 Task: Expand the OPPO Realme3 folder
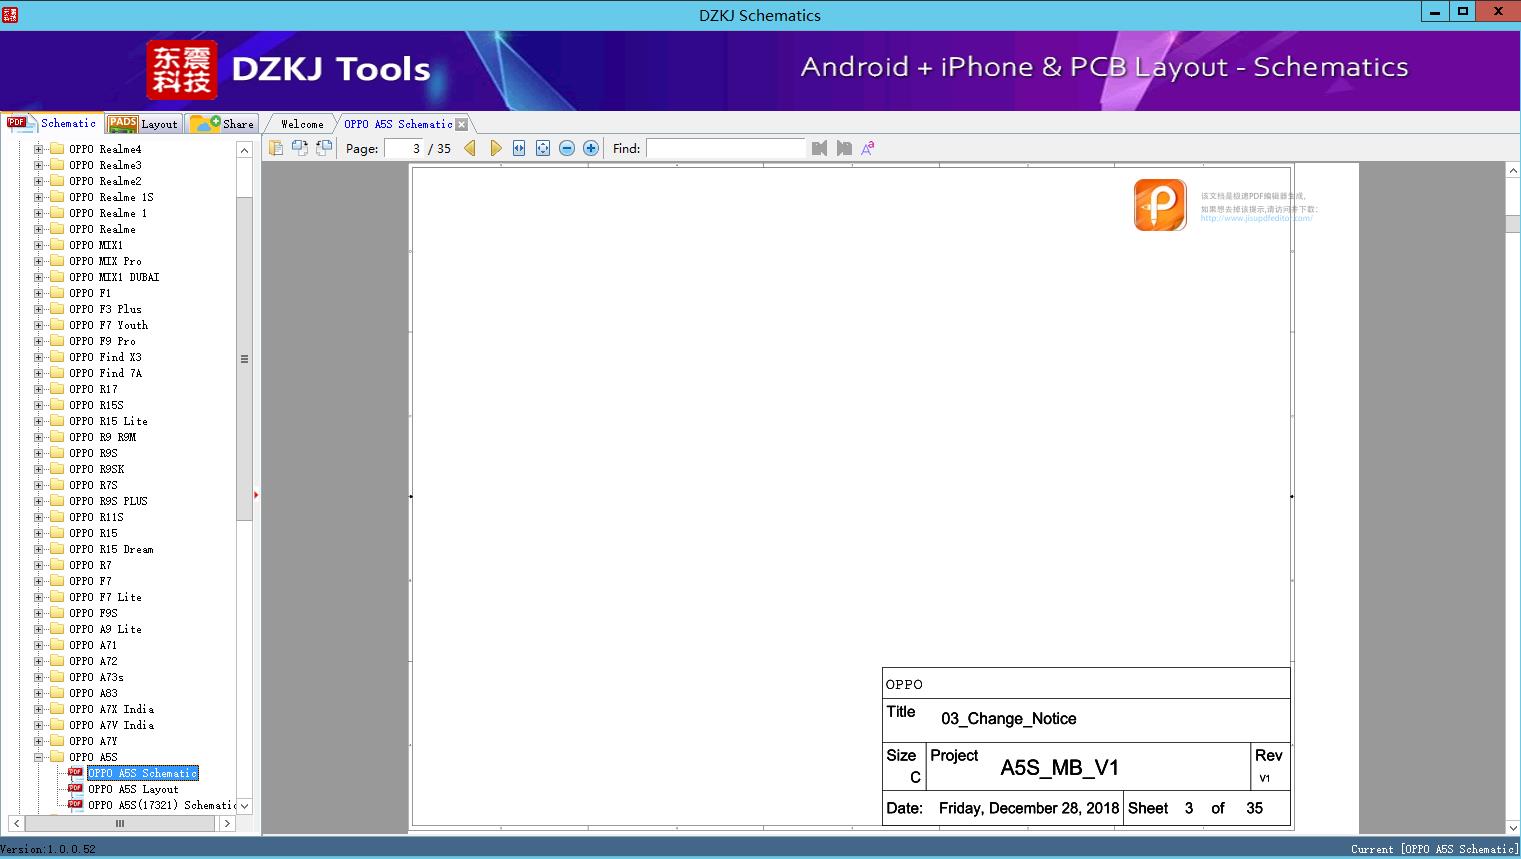click(x=38, y=165)
